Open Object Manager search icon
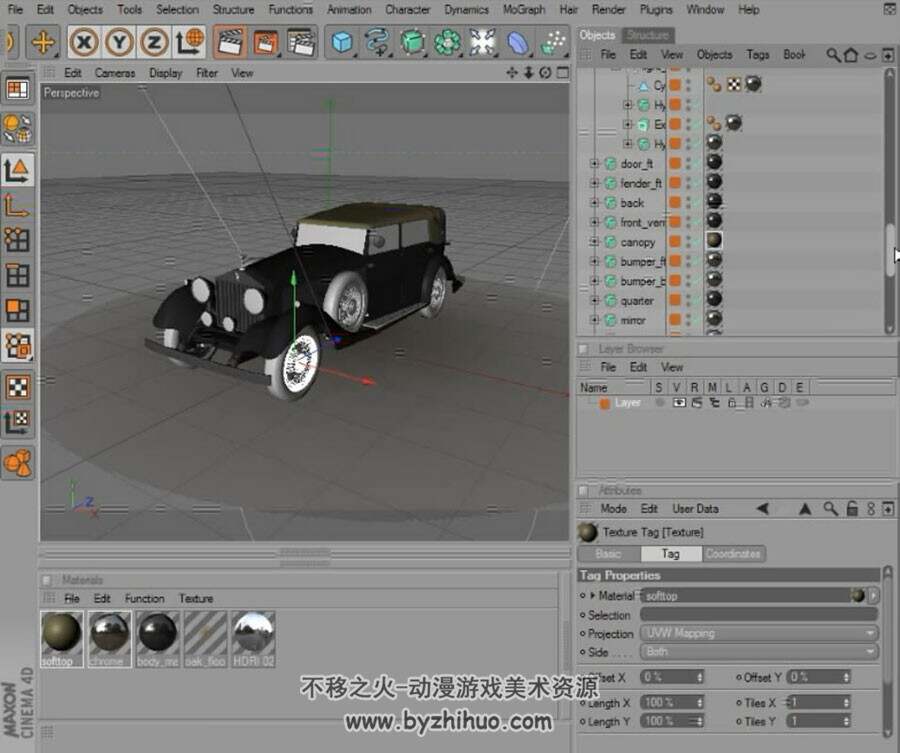The image size is (900, 753). coord(833,55)
